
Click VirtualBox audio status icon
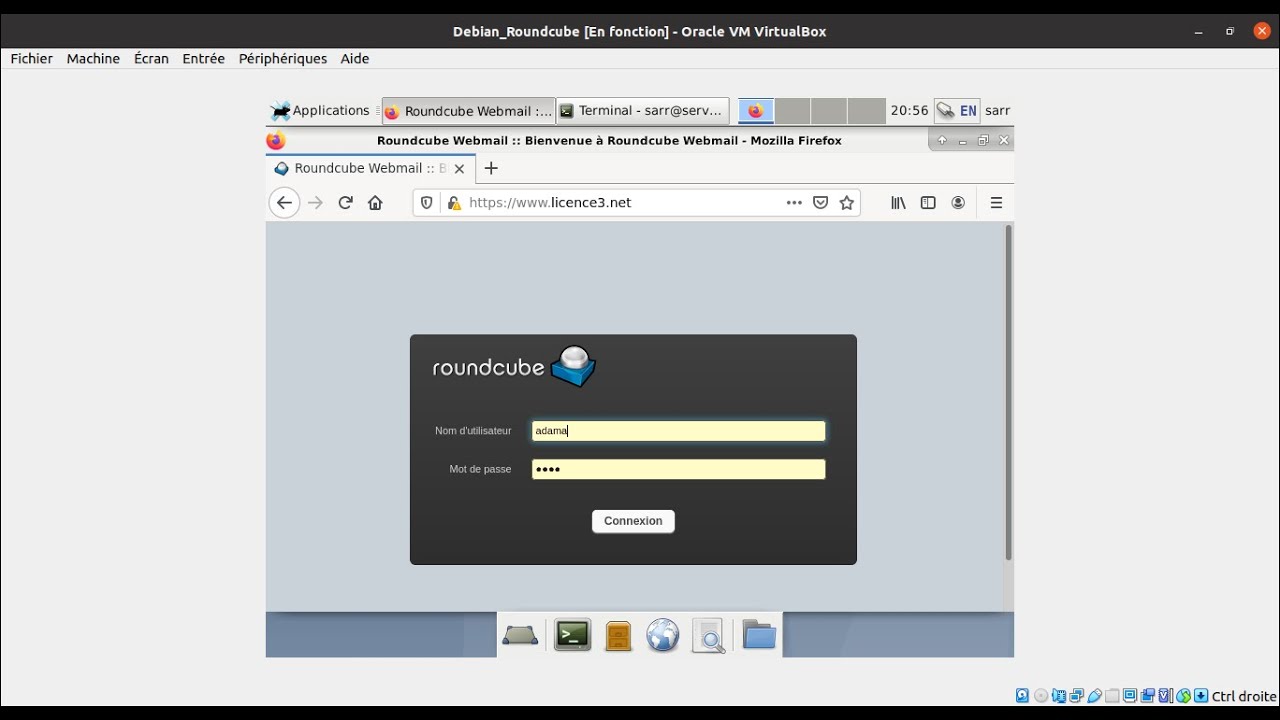tap(1059, 696)
